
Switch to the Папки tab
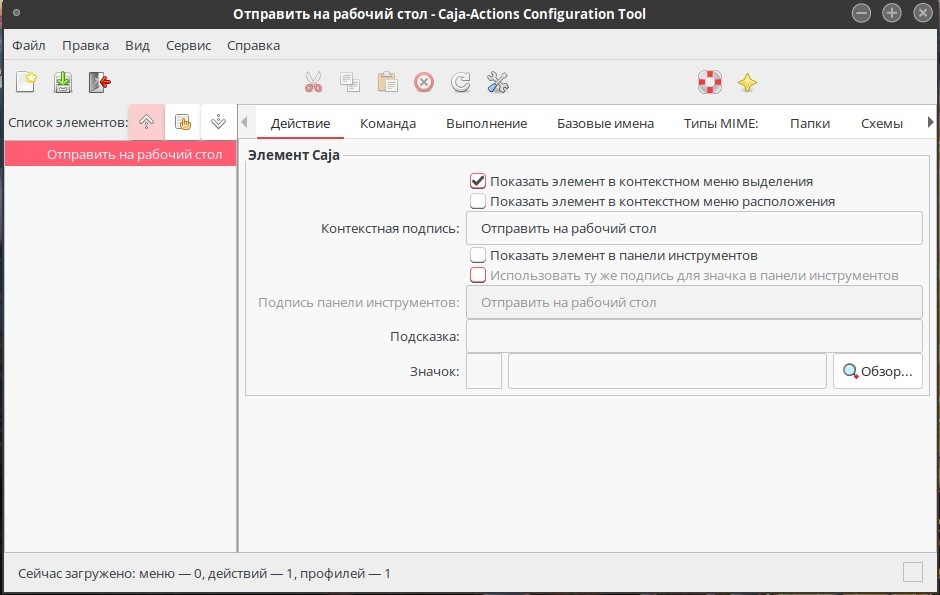point(810,123)
